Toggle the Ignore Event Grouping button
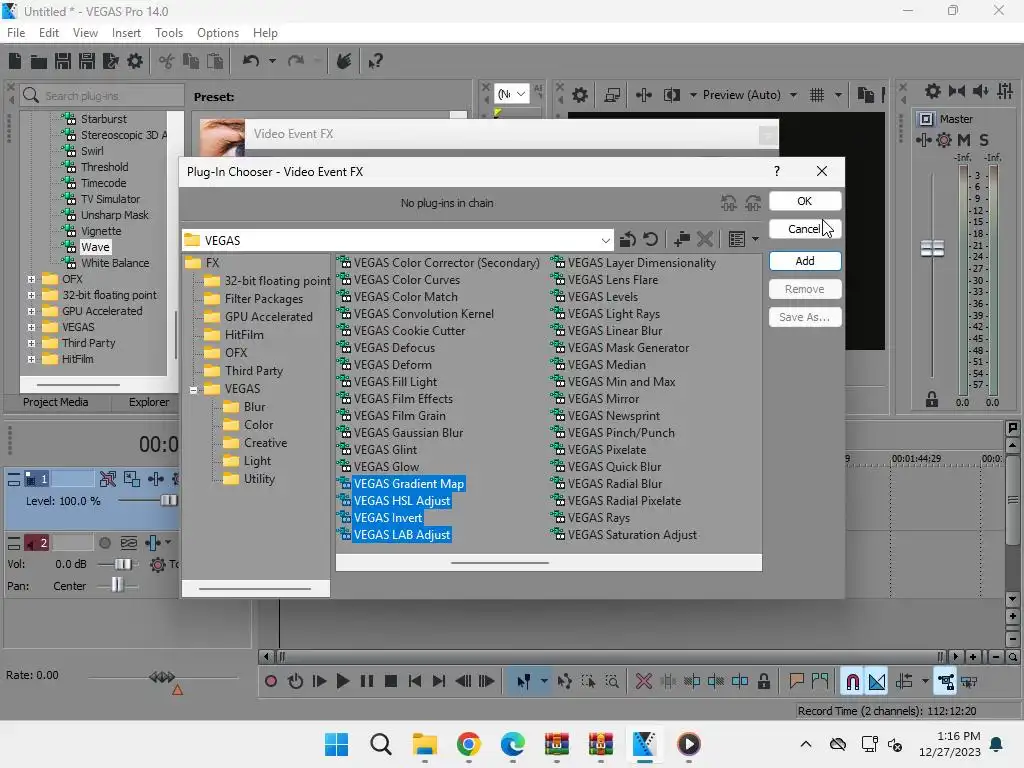Image resolution: width=1024 pixels, height=768 pixels. (x=969, y=682)
